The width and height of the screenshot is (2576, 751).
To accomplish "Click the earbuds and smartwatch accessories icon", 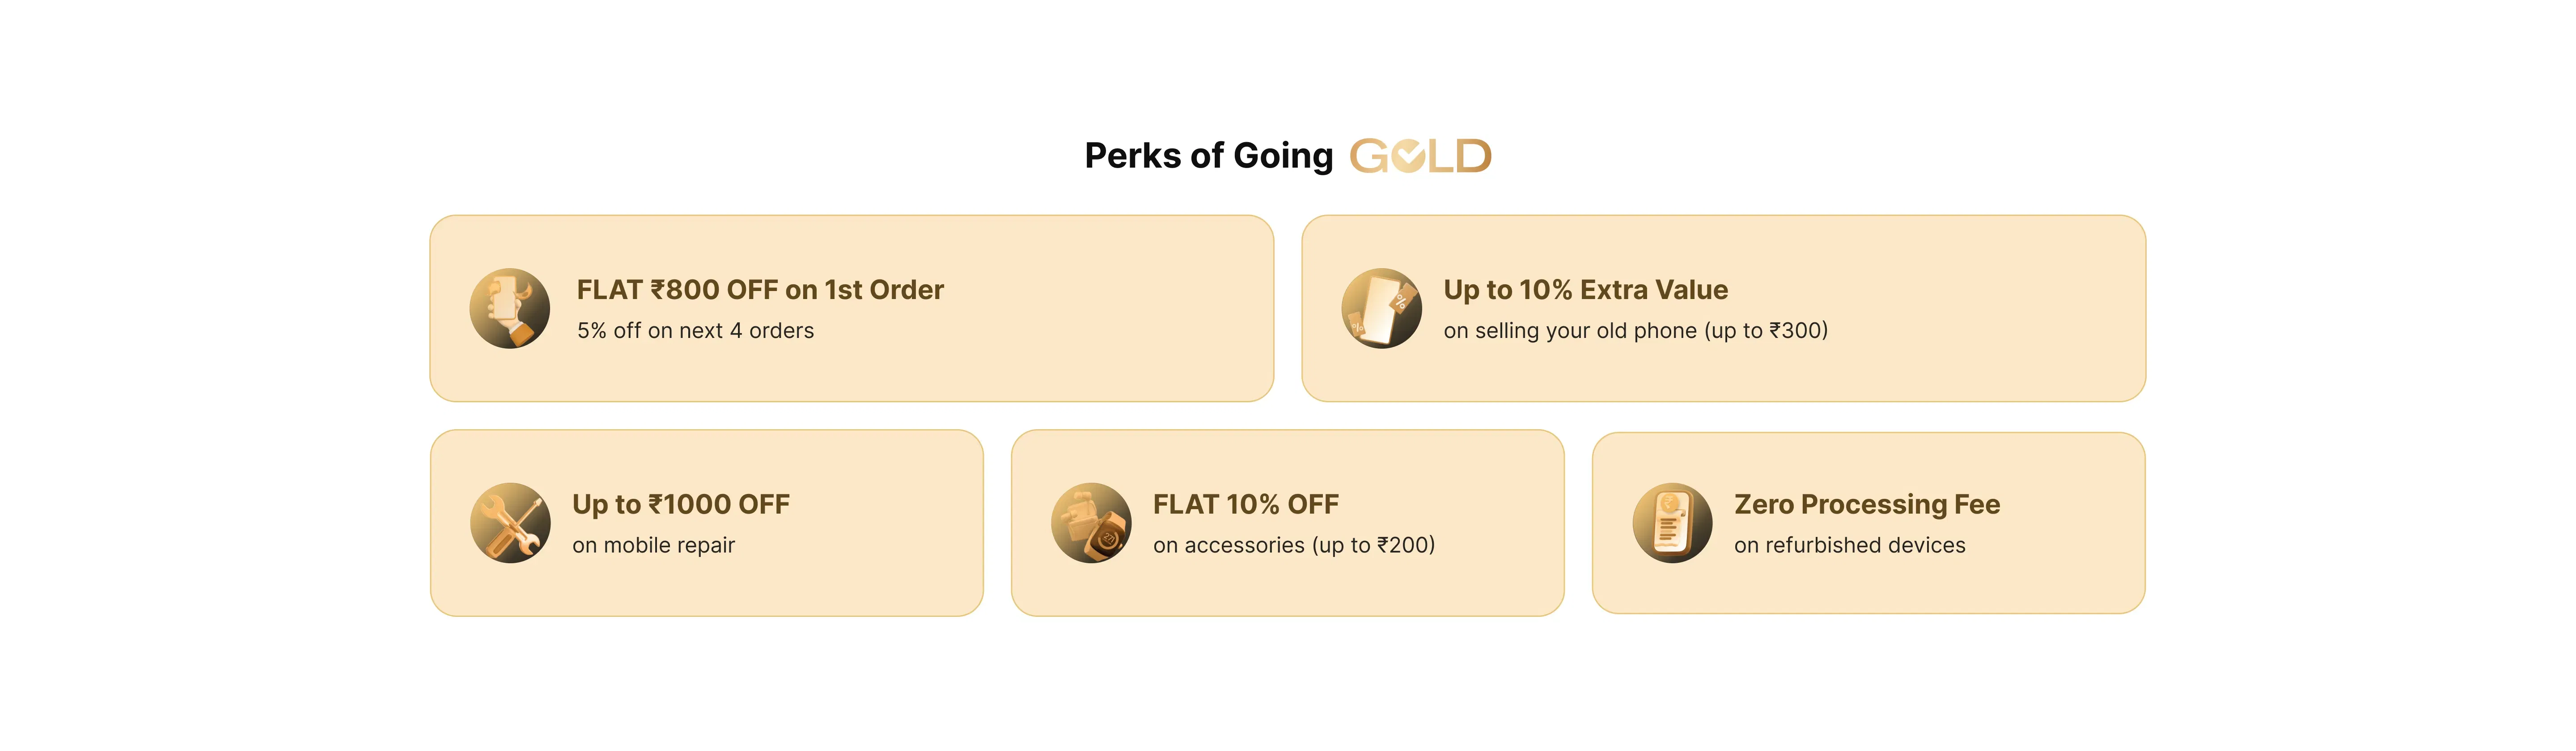I will (x=1091, y=523).
